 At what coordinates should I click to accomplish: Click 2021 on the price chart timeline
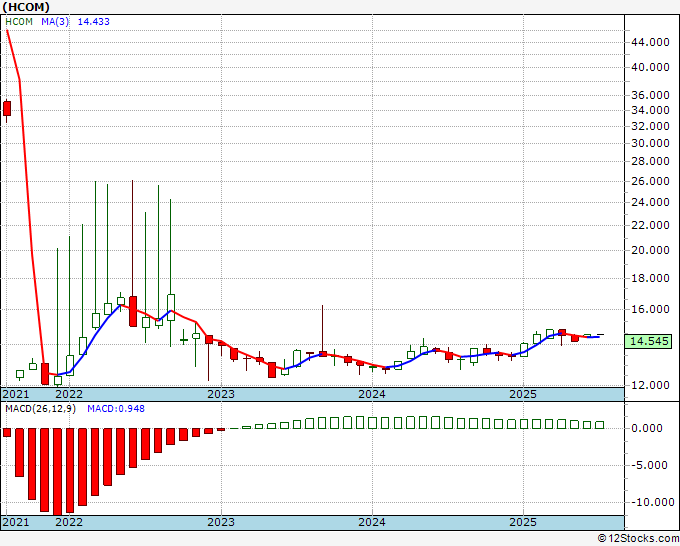(x=16, y=394)
